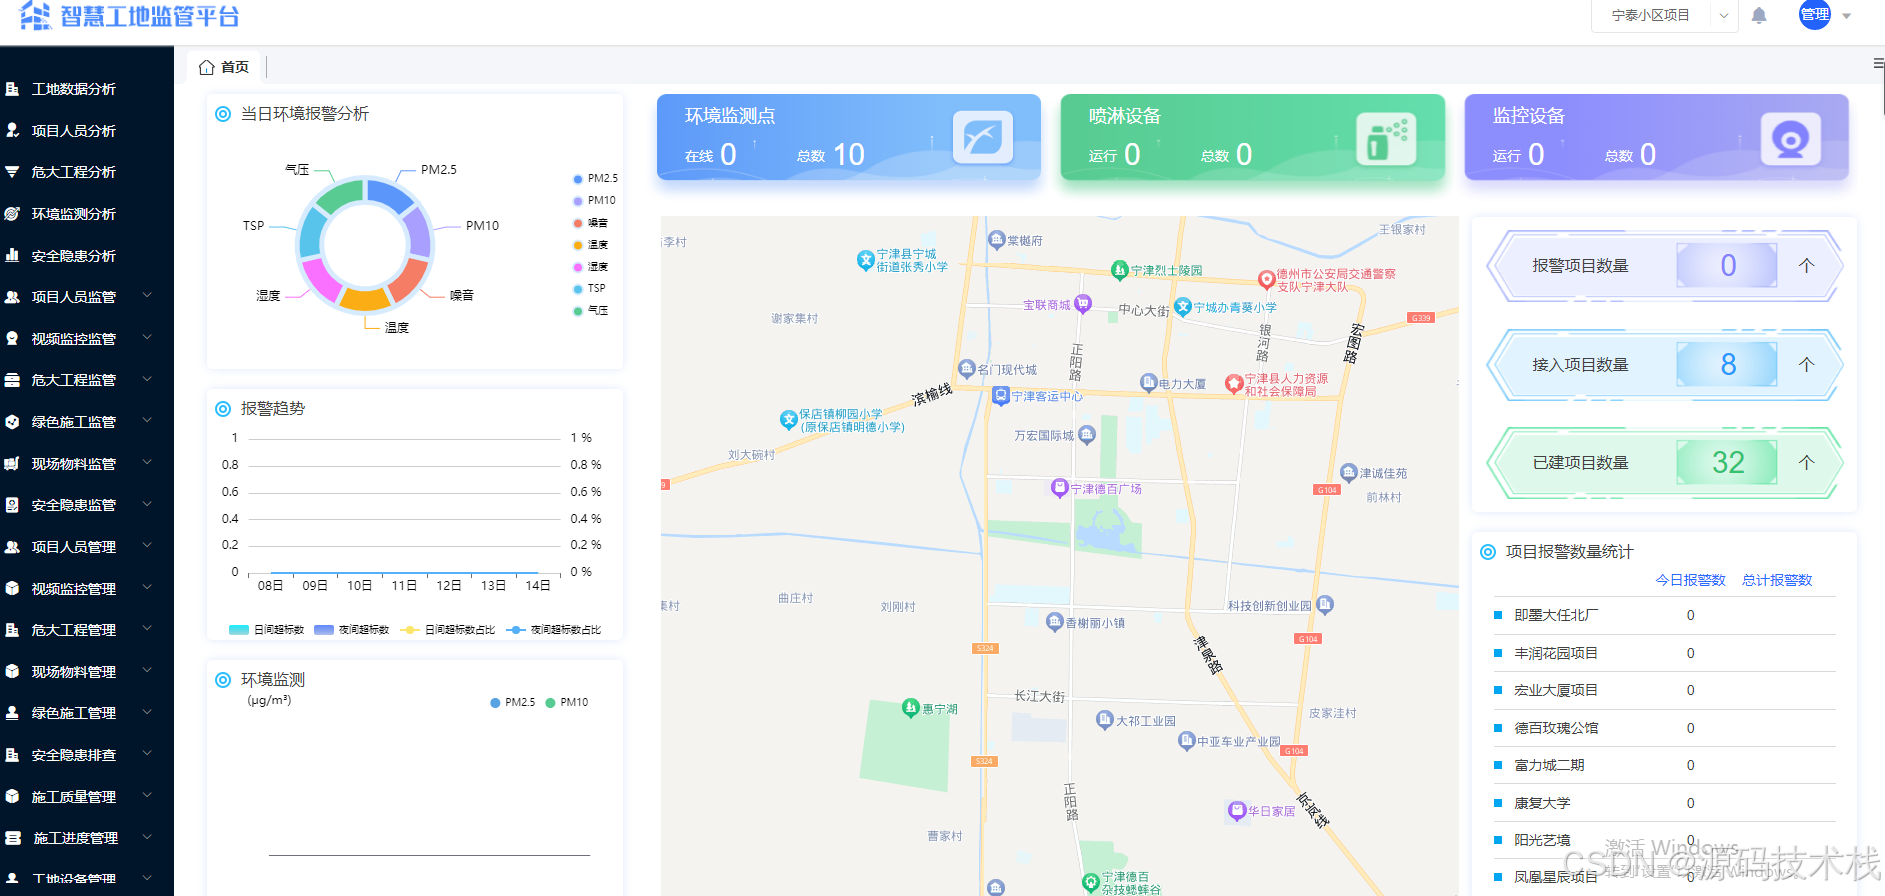1885x896 pixels.
Task: Toggle 夜间超标数 legend in 报警趋势
Action: (351, 630)
